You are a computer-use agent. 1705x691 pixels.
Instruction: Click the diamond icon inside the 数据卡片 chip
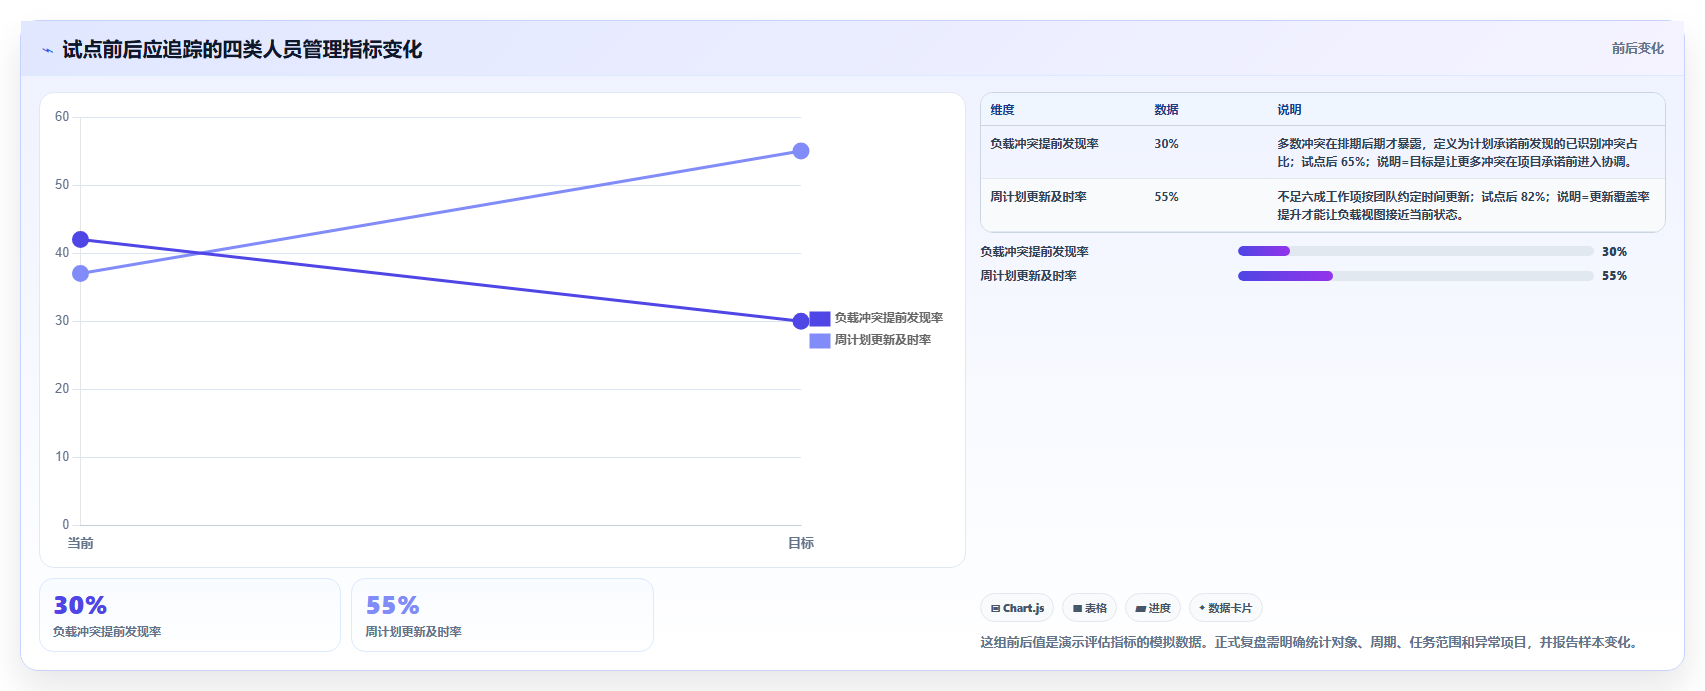click(x=1202, y=608)
